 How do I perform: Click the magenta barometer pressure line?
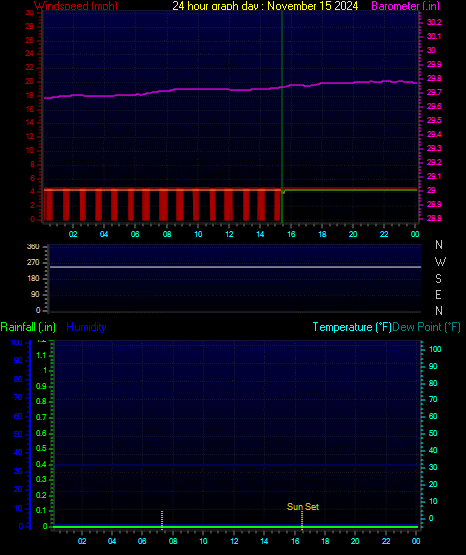coord(230,89)
